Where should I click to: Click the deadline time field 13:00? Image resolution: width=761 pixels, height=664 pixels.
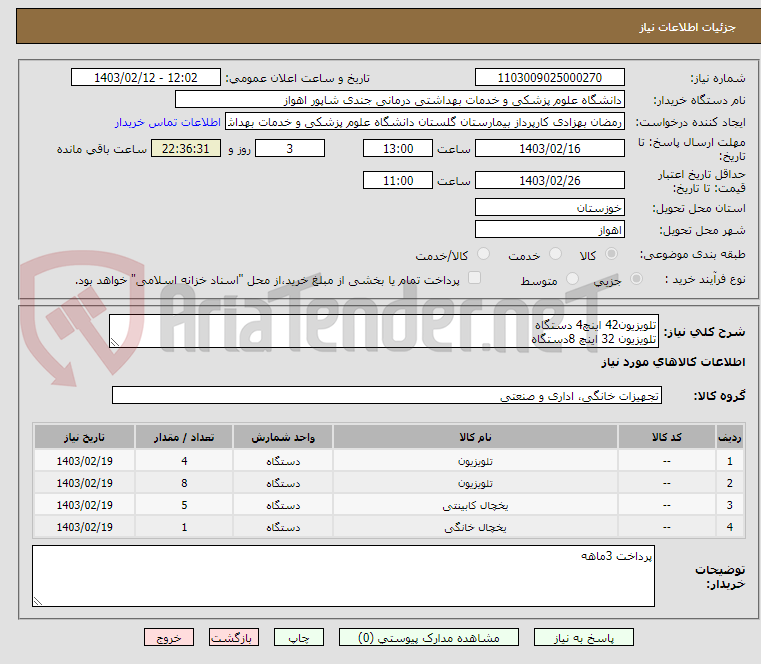pyautogui.click(x=397, y=149)
